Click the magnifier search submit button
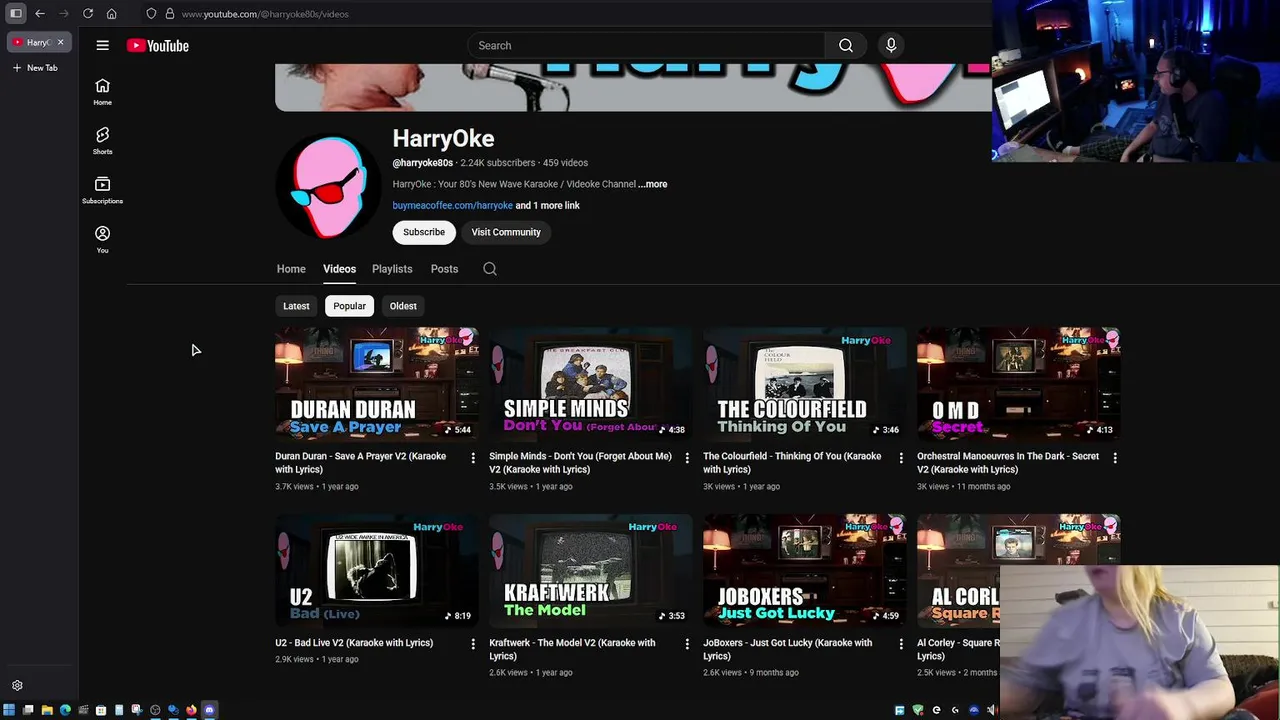This screenshot has width=1280, height=720. coord(846,45)
